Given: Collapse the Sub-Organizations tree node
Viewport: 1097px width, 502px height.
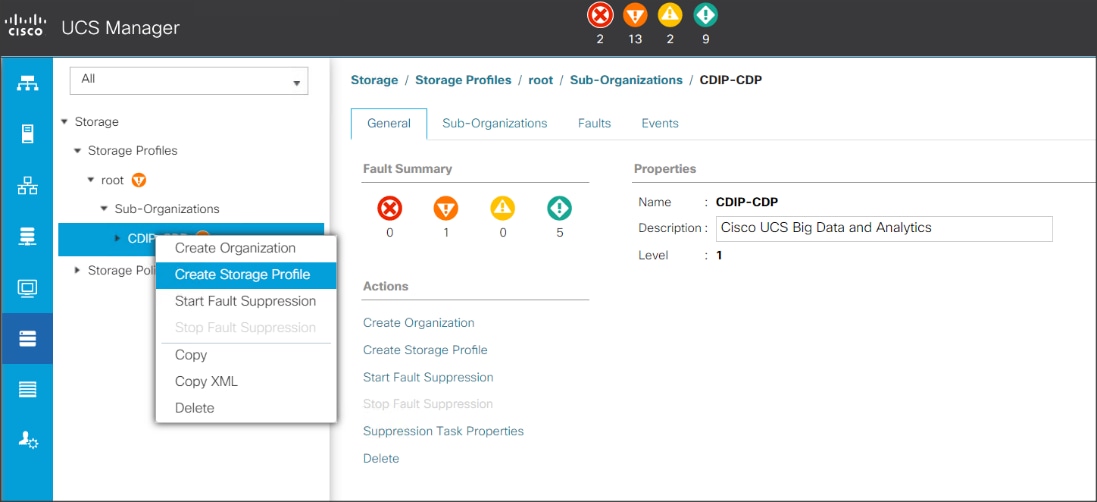Looking at the screenshot, I should click(x=104, y=209).
